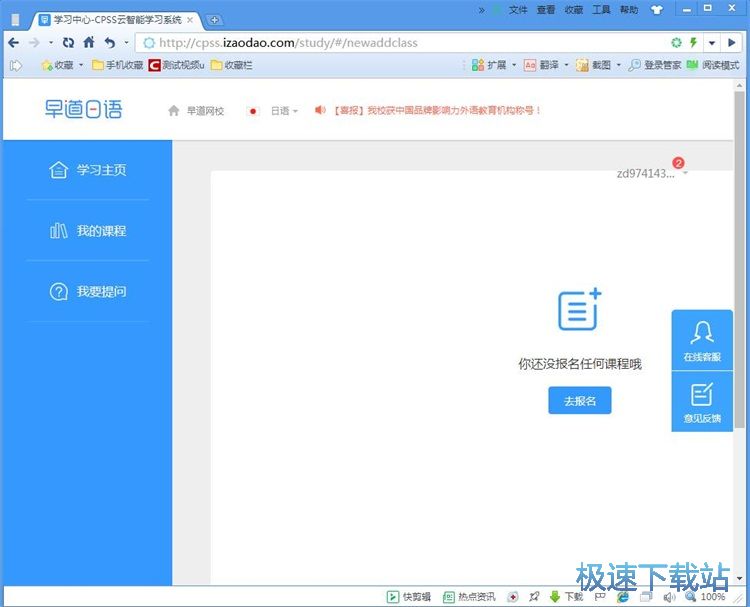Reload the page with the refresh icon
The width and height of the screenshot is (750, 607).
click(68, 43)
